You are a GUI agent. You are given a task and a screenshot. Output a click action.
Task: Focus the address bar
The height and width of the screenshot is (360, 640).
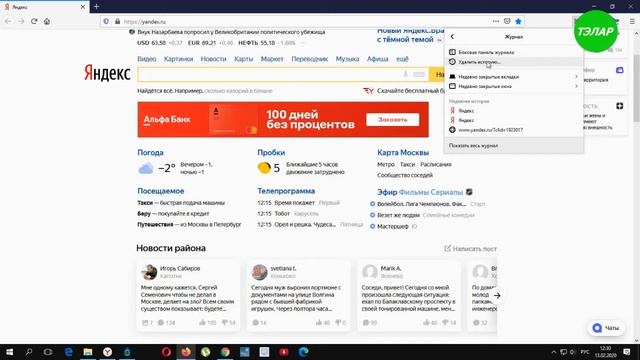306,21
